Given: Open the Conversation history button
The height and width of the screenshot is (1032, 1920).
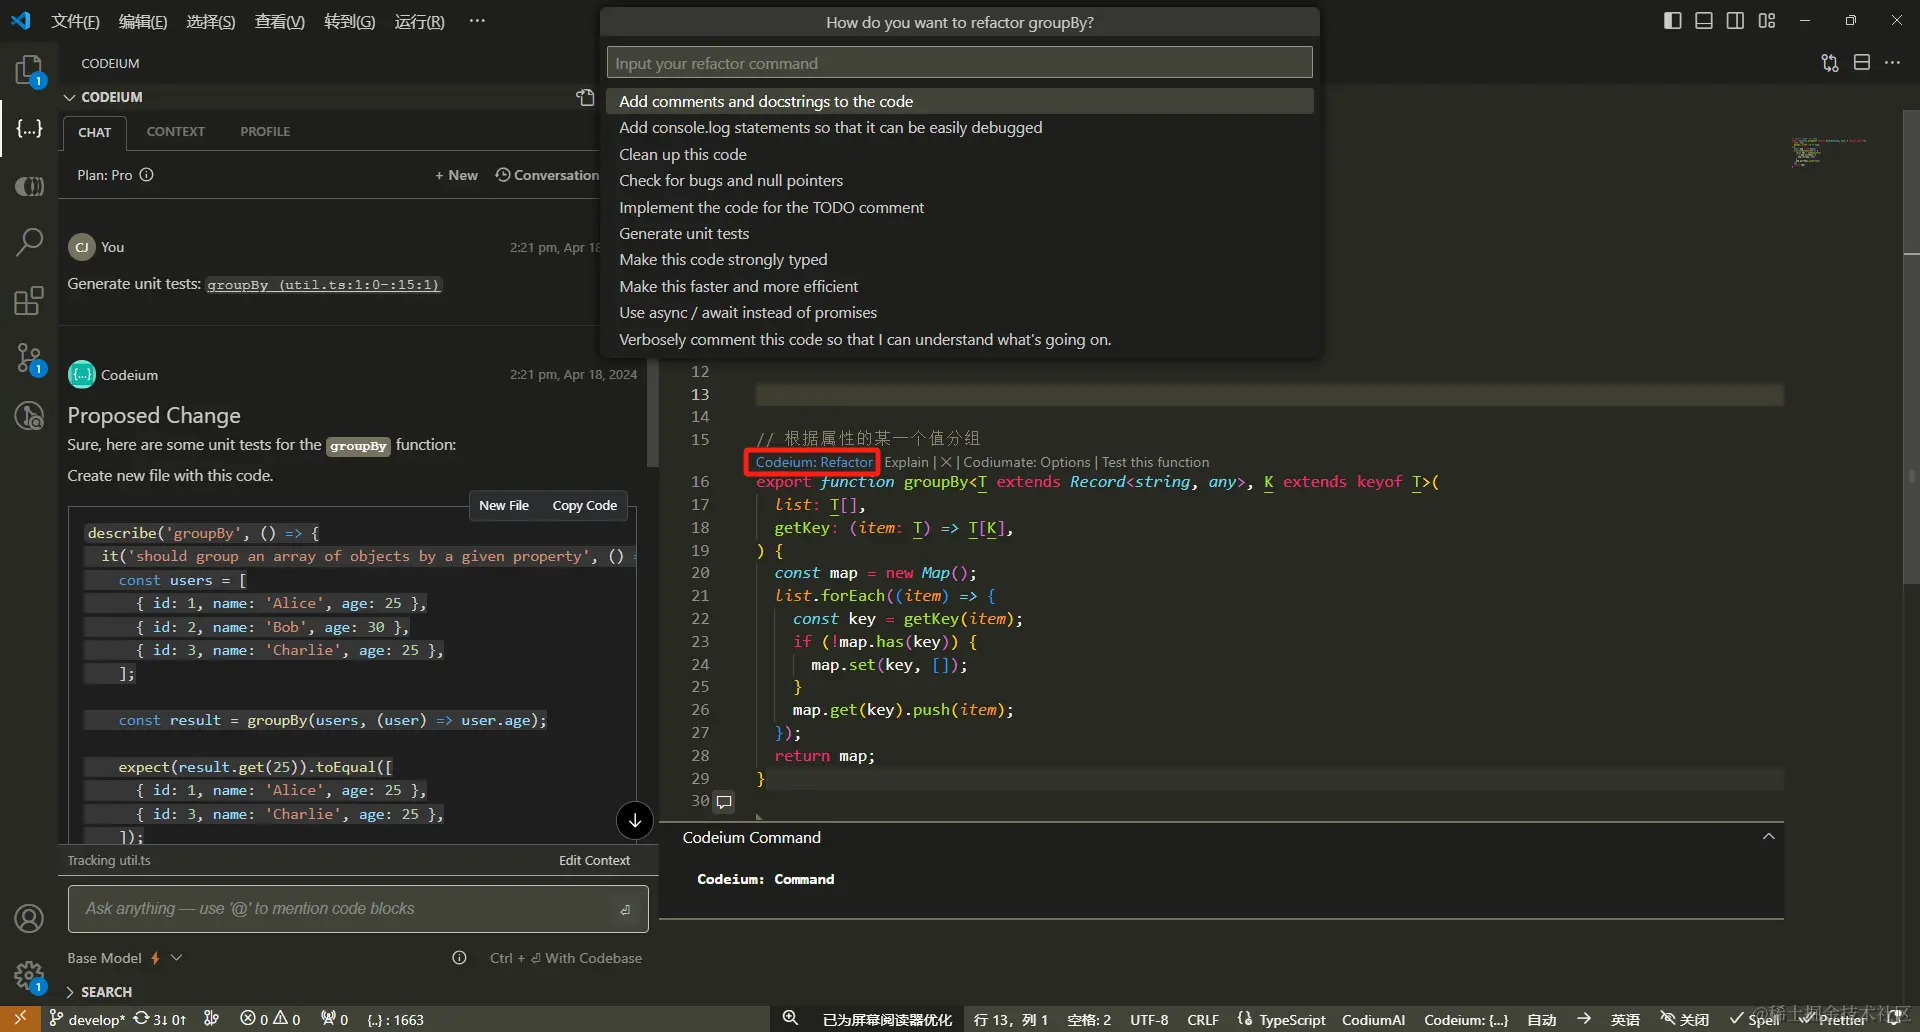Looking at the screenshot, I should [547, 175].
